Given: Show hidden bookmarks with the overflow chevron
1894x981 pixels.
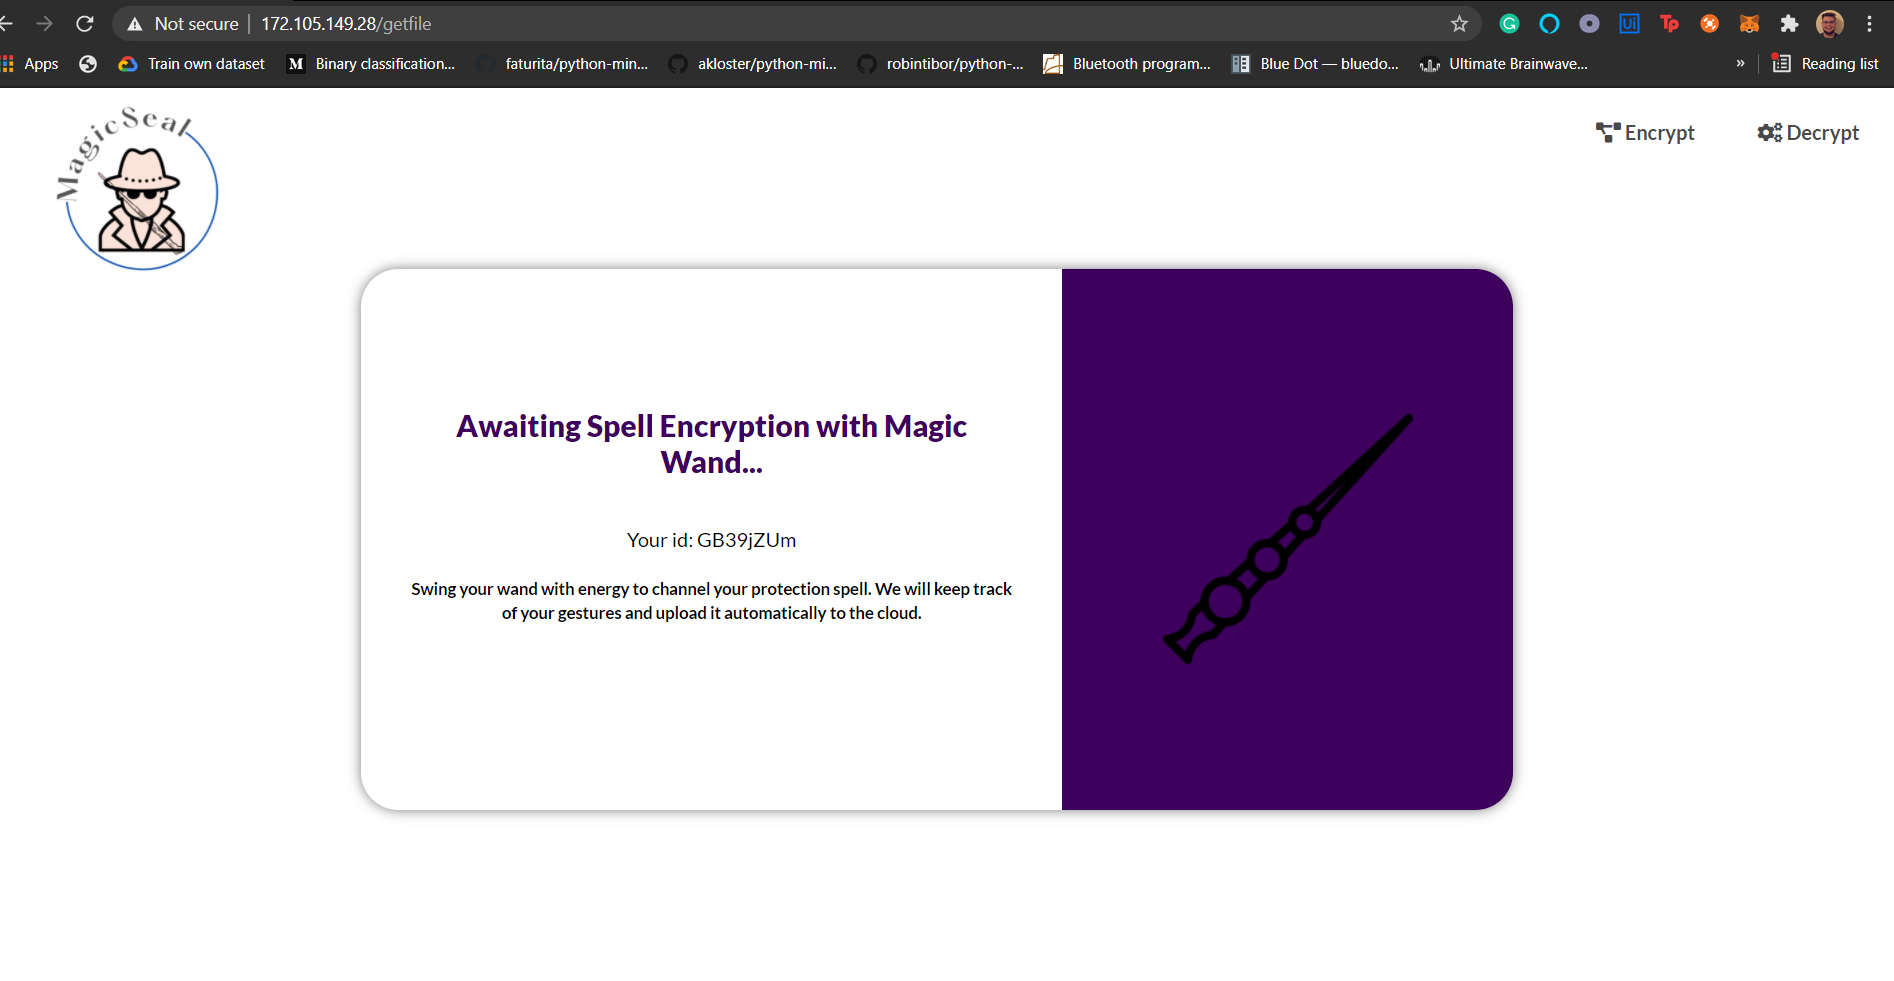Looking at the screenshot, I should 1740,63.
